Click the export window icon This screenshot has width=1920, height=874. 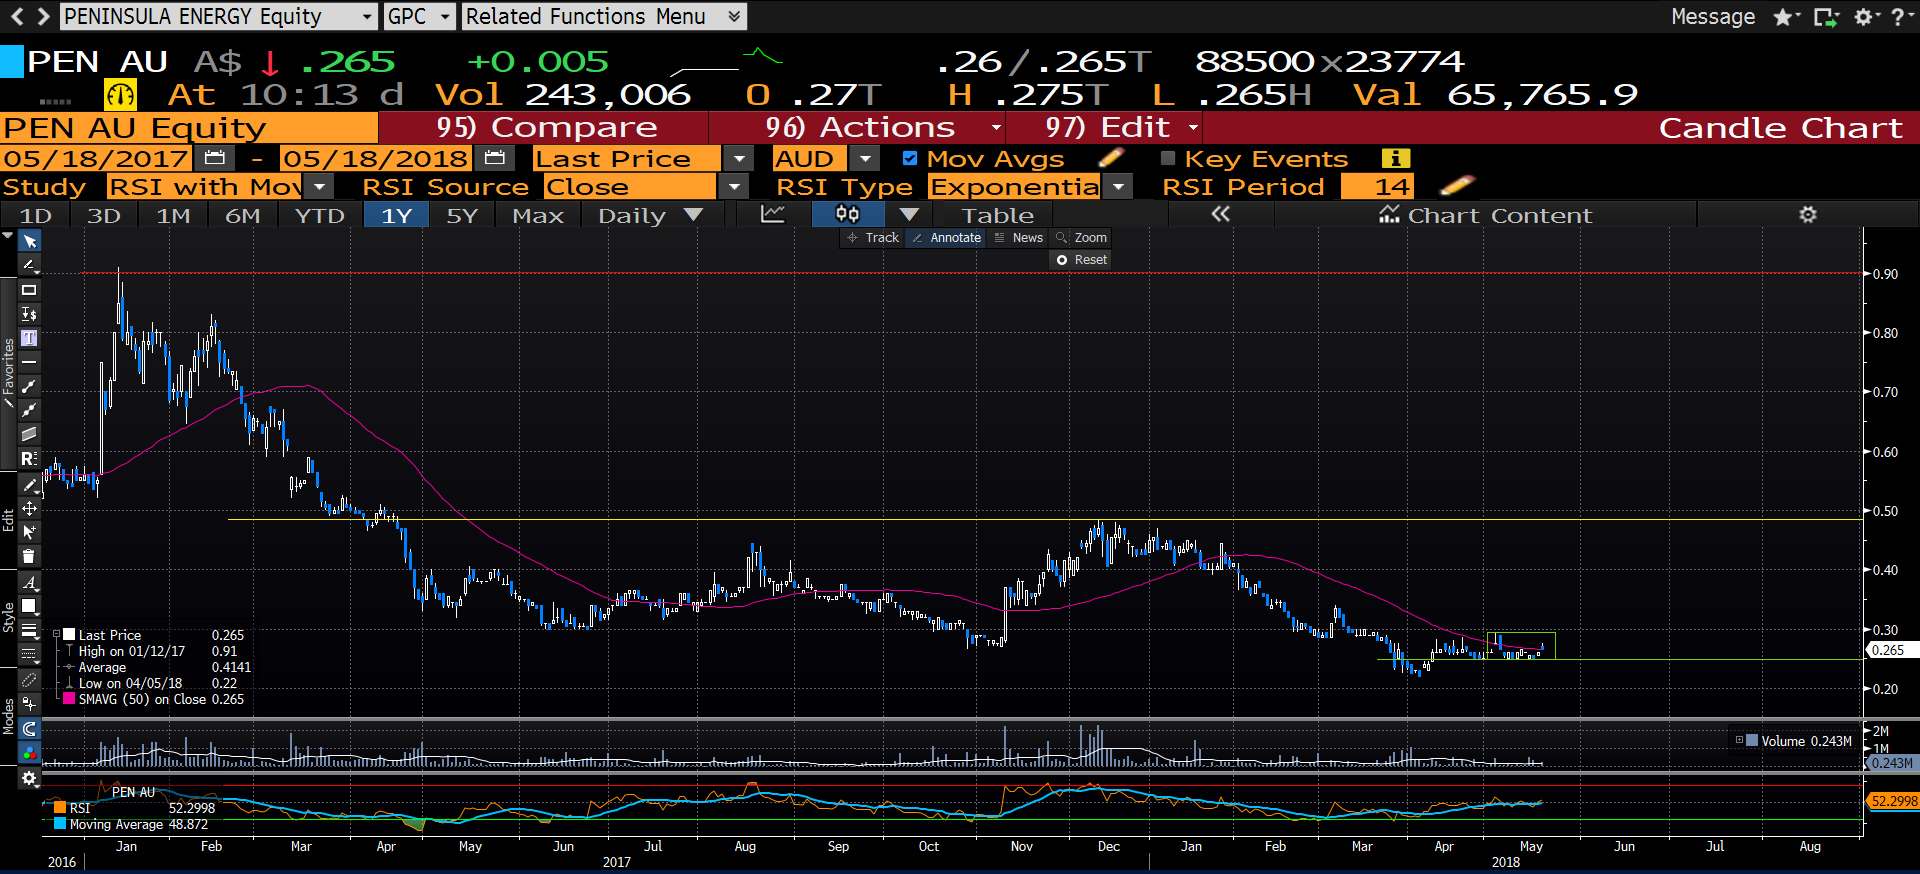point(1825,17)
